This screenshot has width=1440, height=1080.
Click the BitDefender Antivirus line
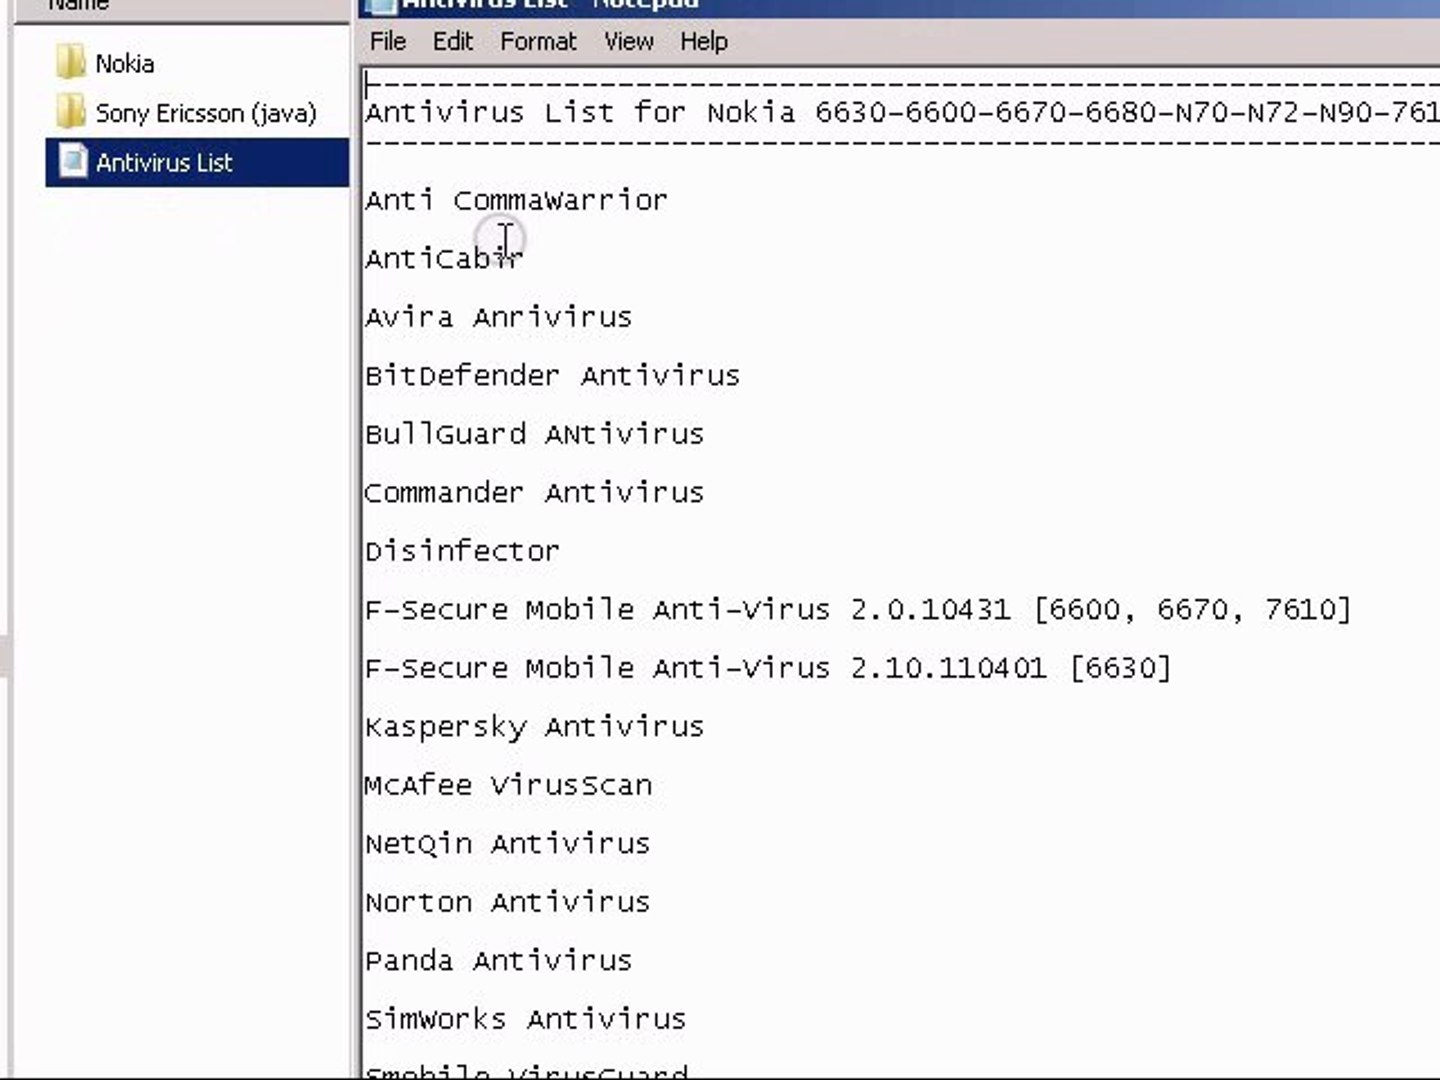tap(552, 375)
